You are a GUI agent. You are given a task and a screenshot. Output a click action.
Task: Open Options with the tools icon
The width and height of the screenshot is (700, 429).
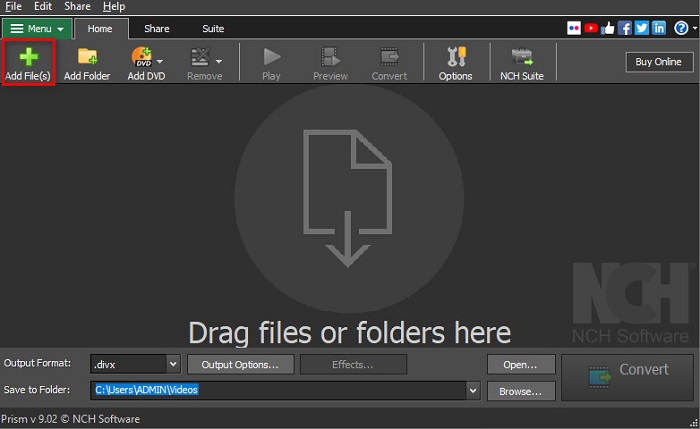click(x=455, y=57)
